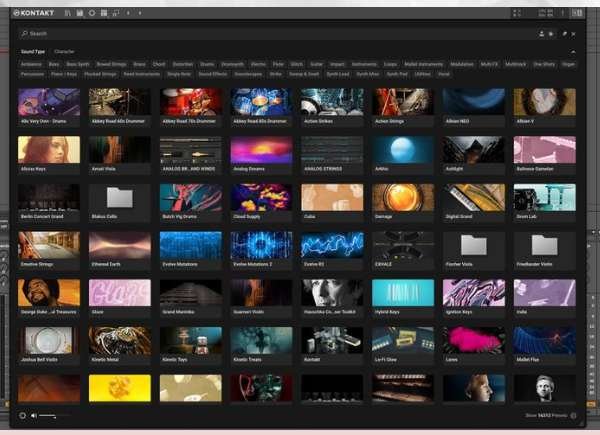Image resolution: width=600 pixels, height=435 pixels.
Task: Open the Ethereal Earth library
Action: pyautogui.click(x=120, y=250)
